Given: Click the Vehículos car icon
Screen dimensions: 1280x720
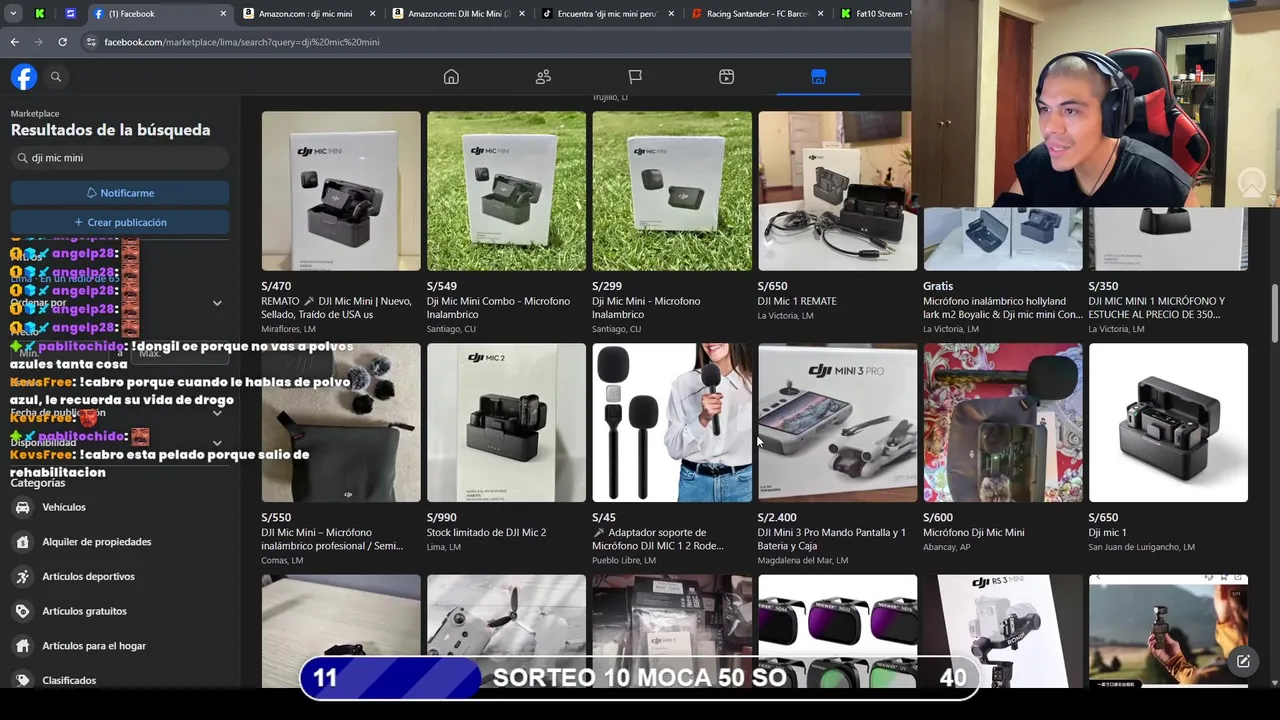Looking at the screenshot, I should tap(22, 507).
